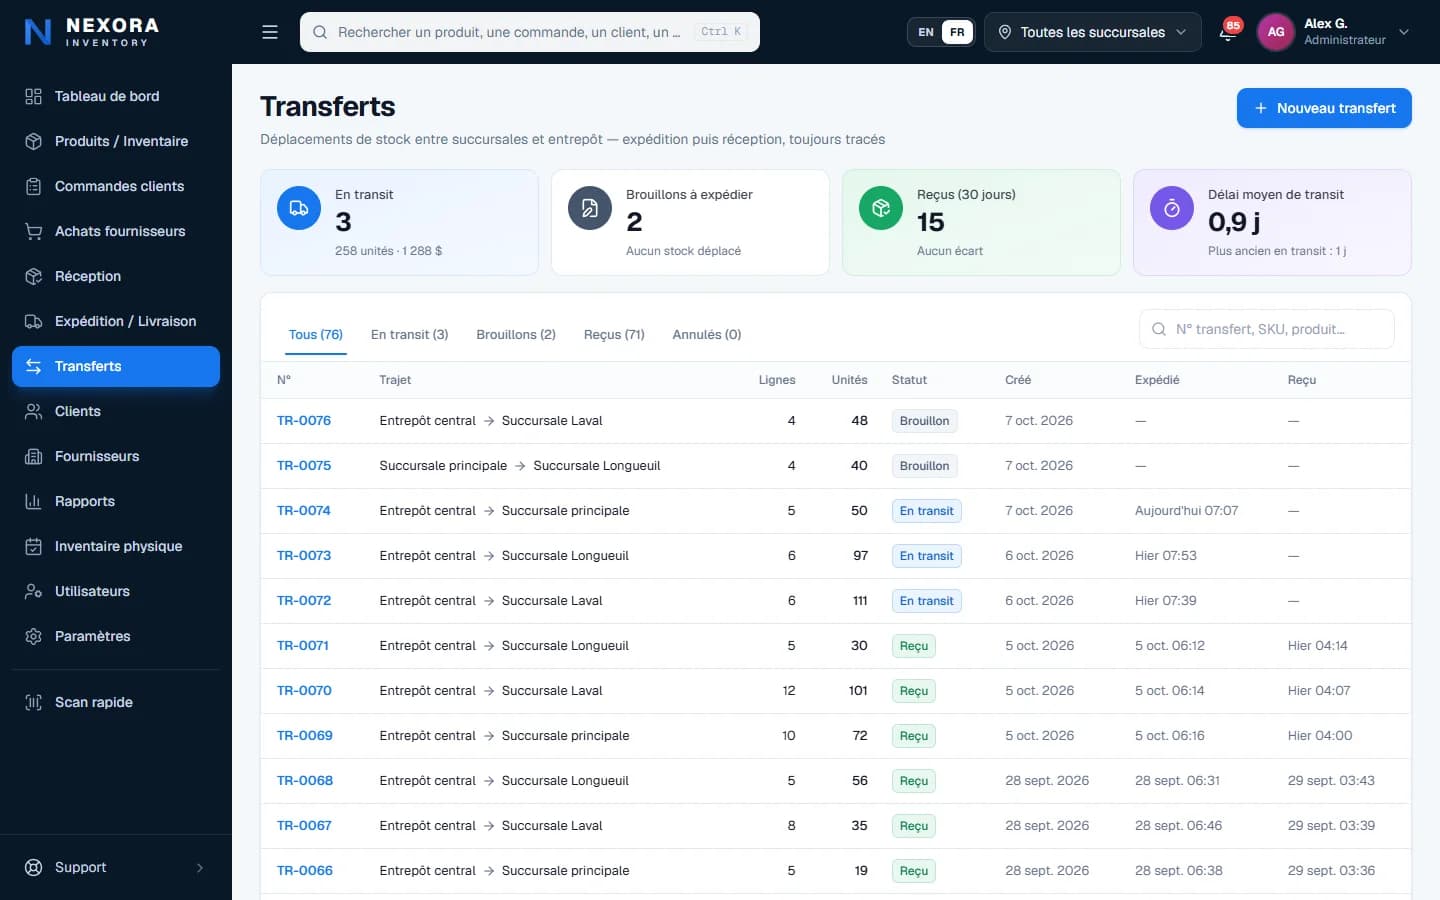Open the Rapports section

(x=116, y=501)
